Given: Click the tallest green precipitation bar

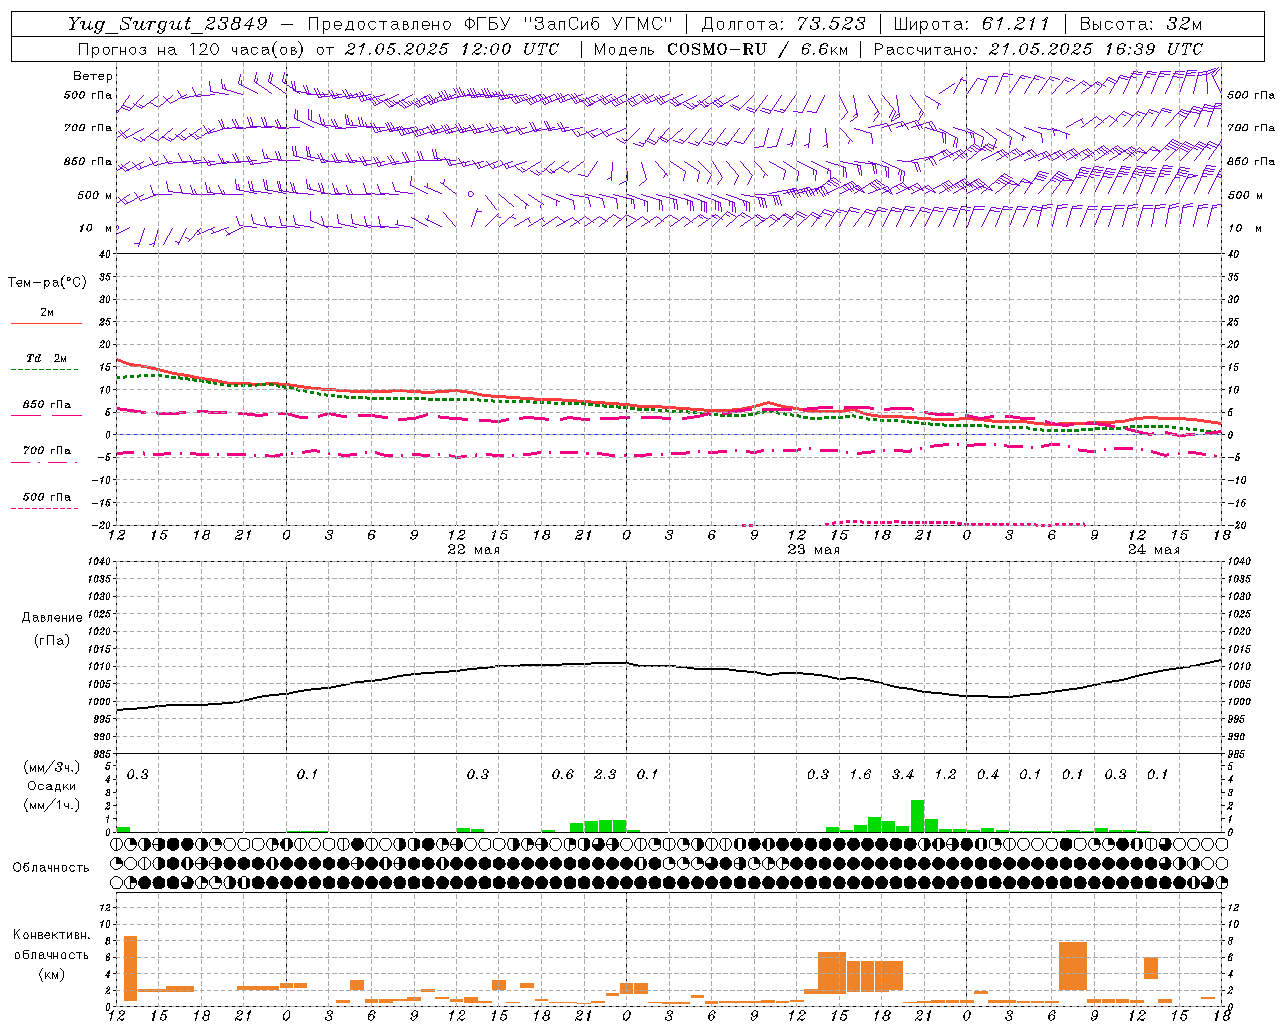Looking at the screenshot, I should pos(917,816).
